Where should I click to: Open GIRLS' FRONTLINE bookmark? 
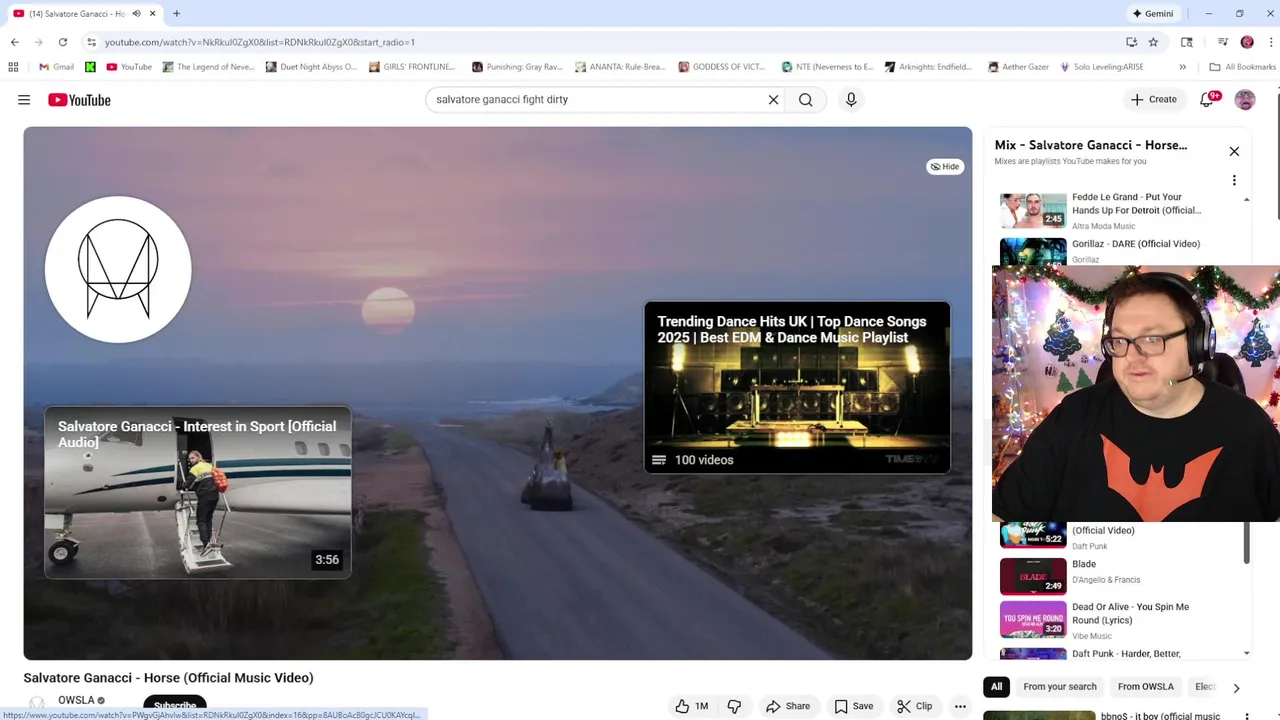tap(412, 67)
